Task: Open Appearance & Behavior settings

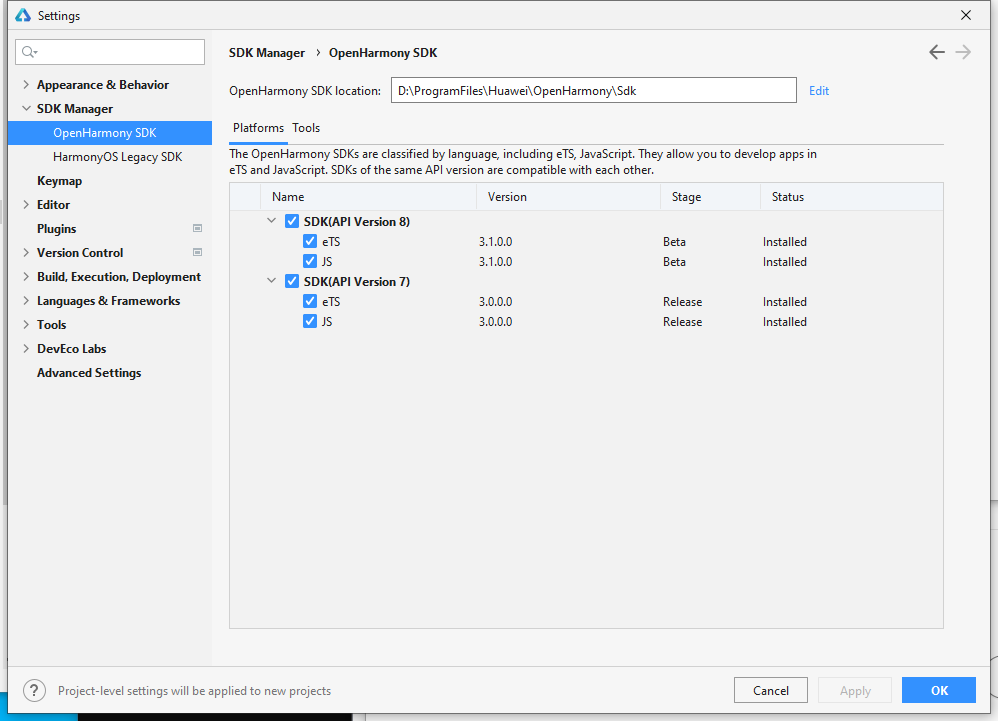Action: [103, 85]
